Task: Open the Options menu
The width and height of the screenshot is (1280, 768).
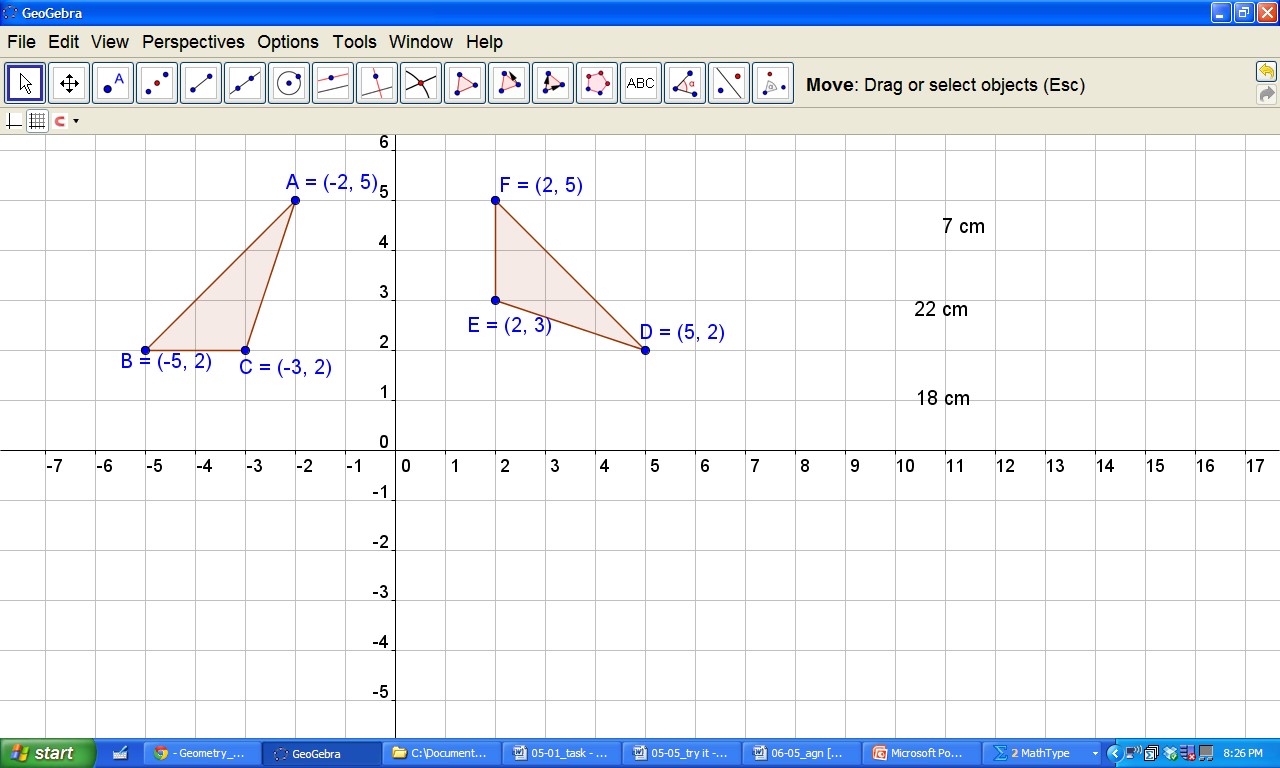Action: (288, 42)
